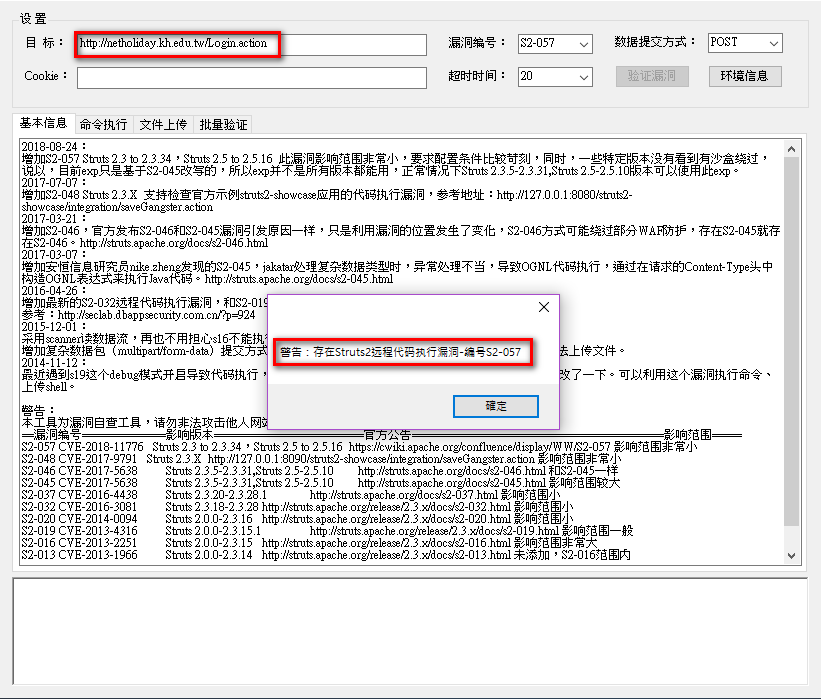The height and width of the screenshot is (699, 821).
Task: Click the 验证漏洞 button
Action: 652,76
